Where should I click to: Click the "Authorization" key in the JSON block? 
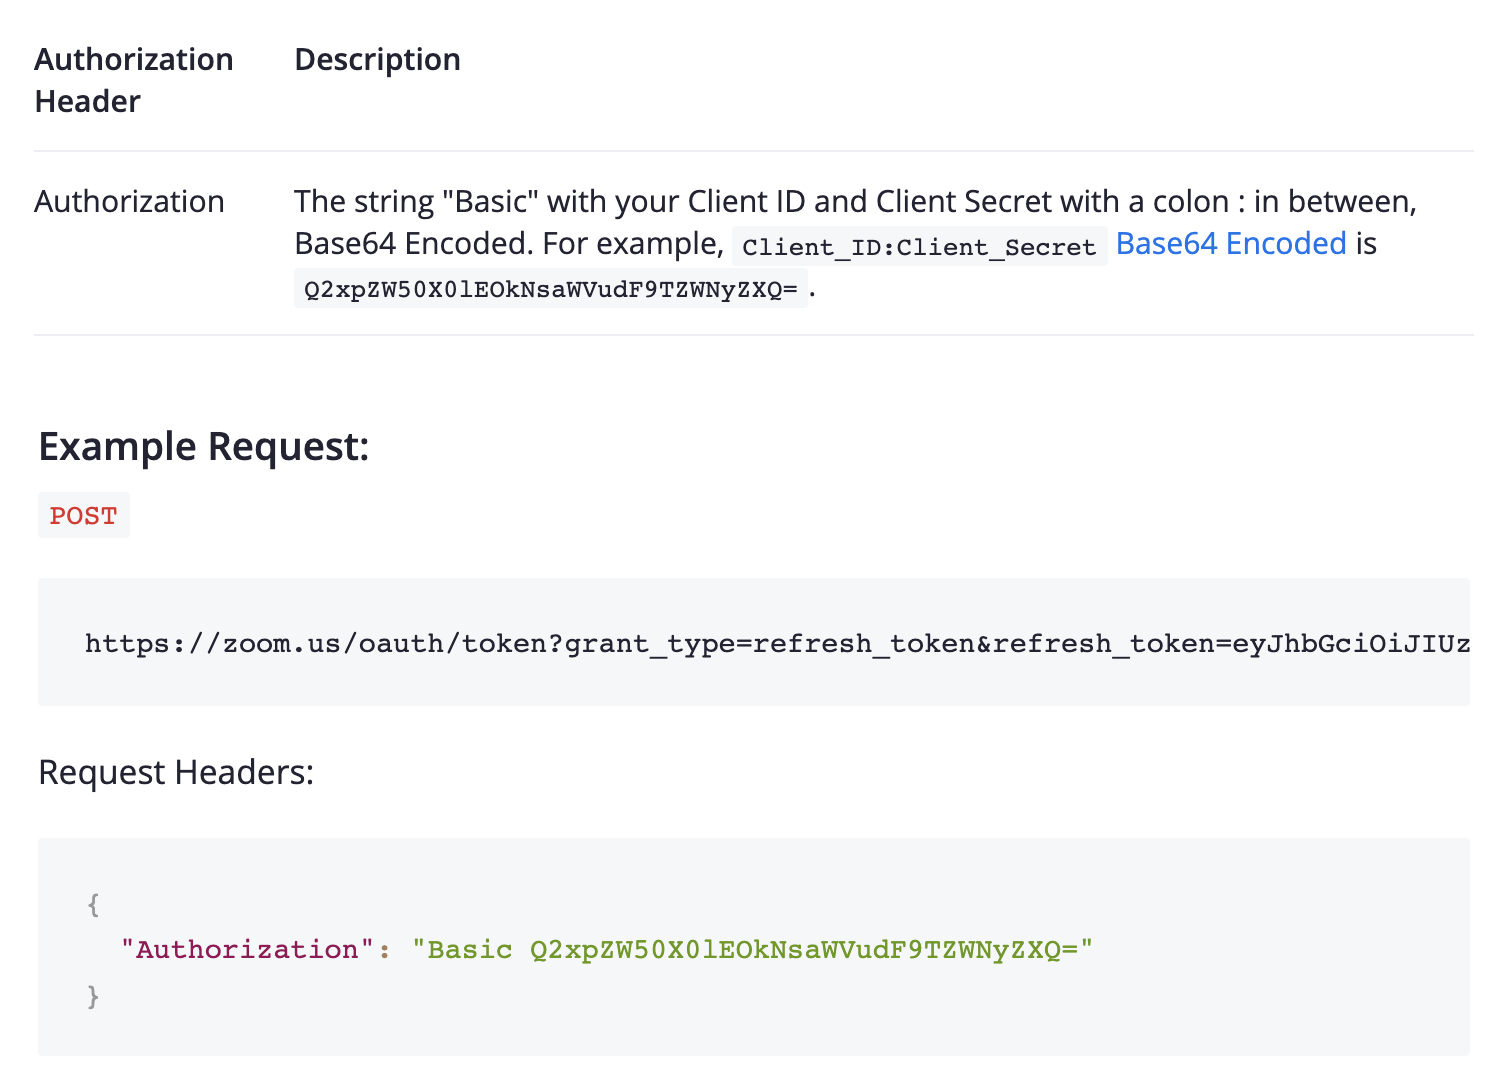click(x=247, y=949)
